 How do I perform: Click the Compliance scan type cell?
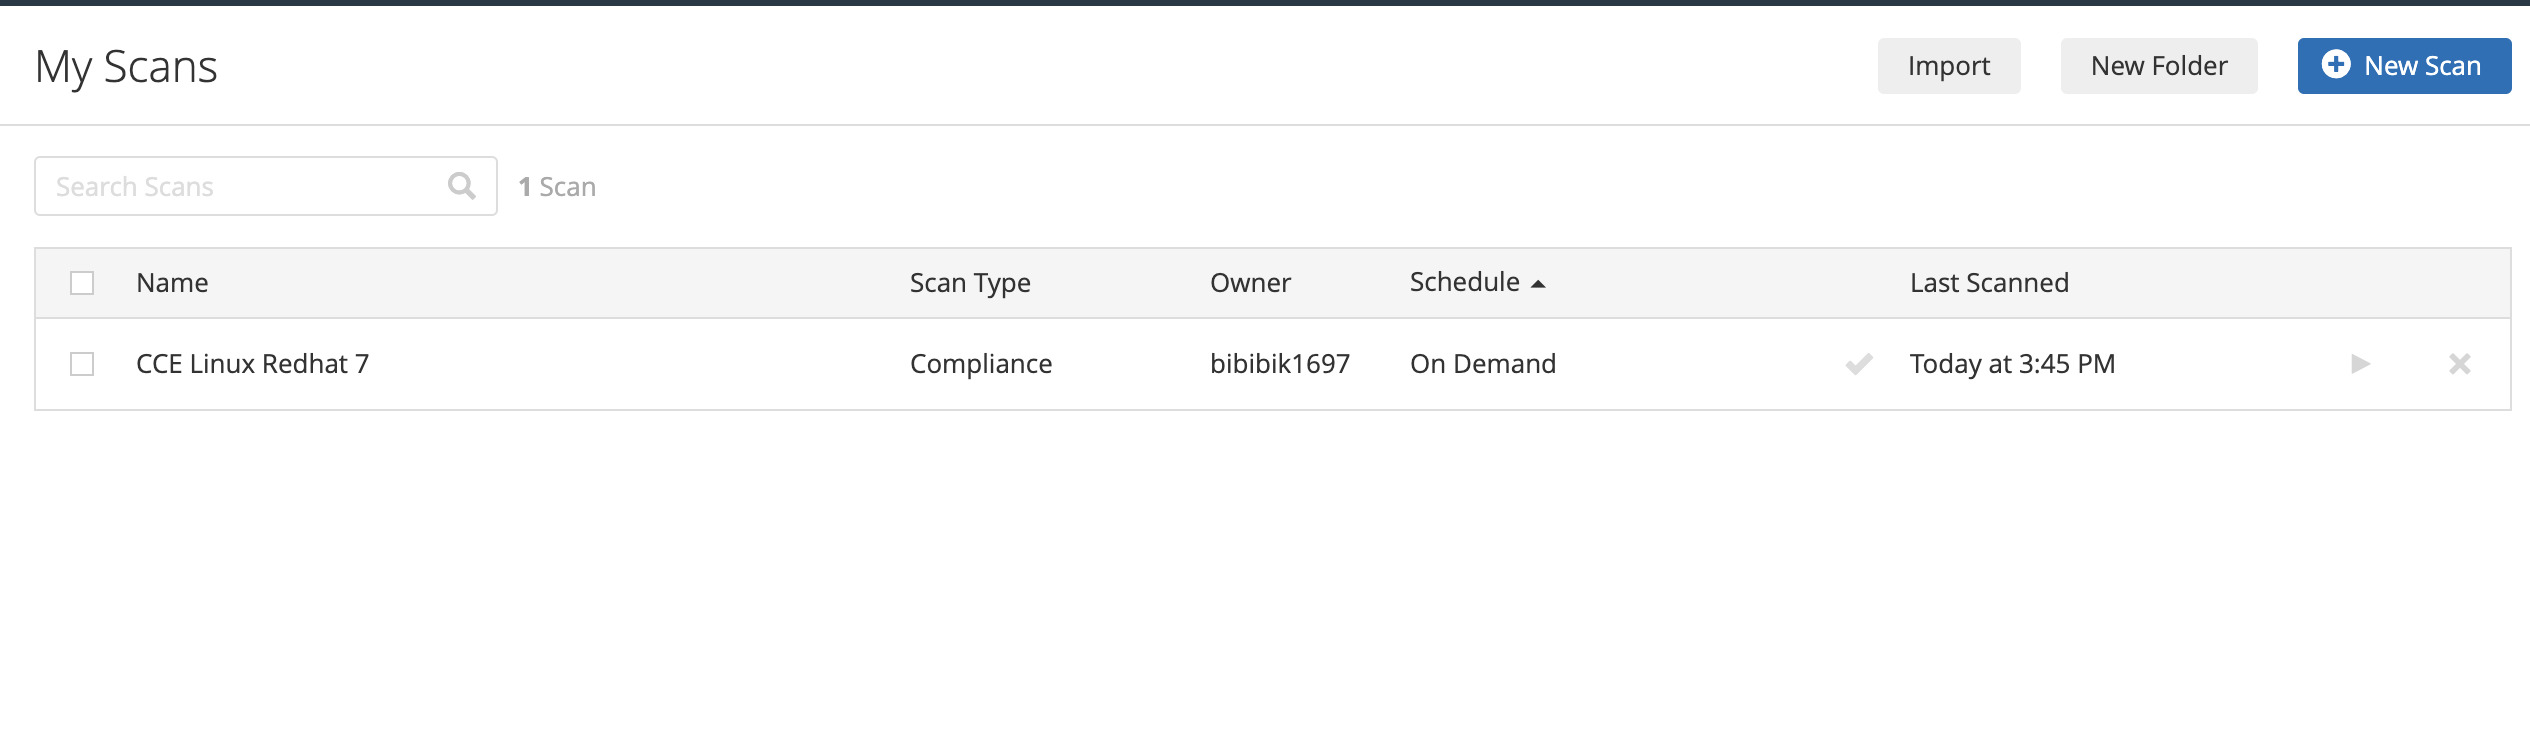(981, 364)
